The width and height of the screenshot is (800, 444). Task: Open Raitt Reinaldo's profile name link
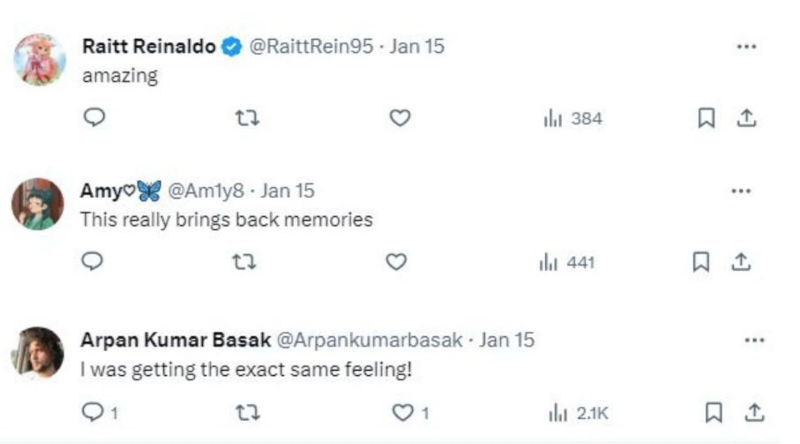coord(148,46)
